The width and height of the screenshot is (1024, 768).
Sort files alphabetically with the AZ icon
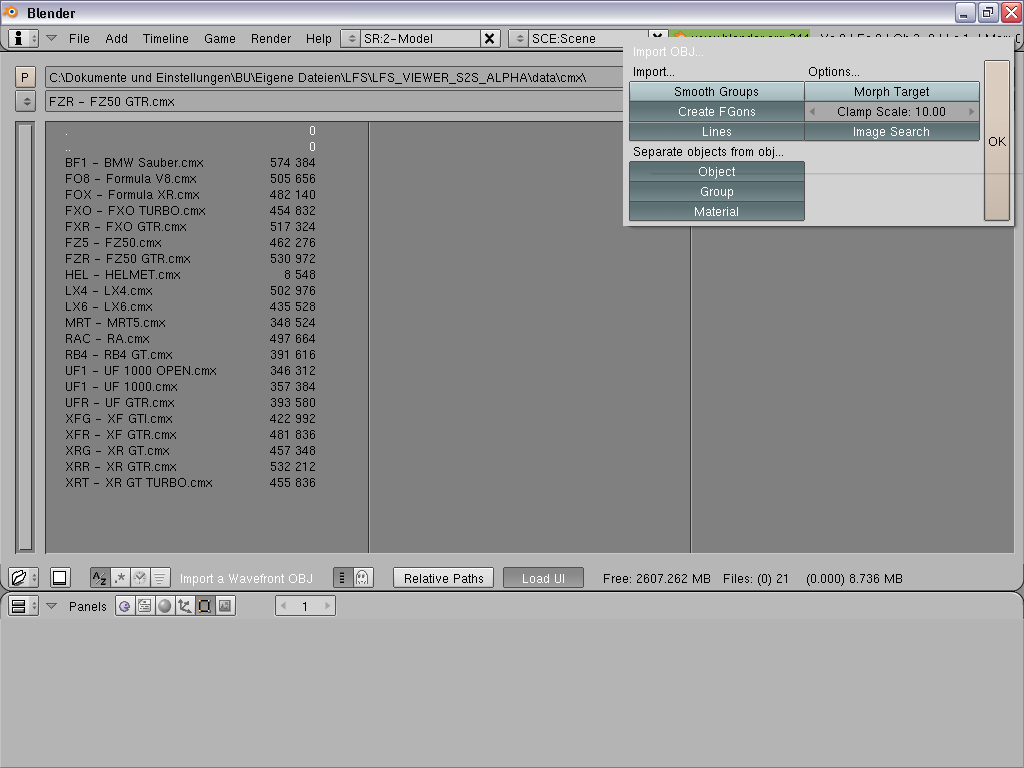[x=100, y=578]
